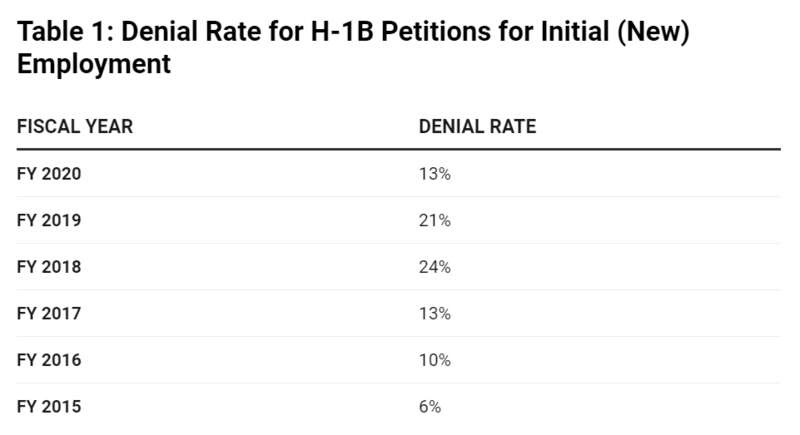
Task: Select the 10% denial rate value
Action: 435,360
